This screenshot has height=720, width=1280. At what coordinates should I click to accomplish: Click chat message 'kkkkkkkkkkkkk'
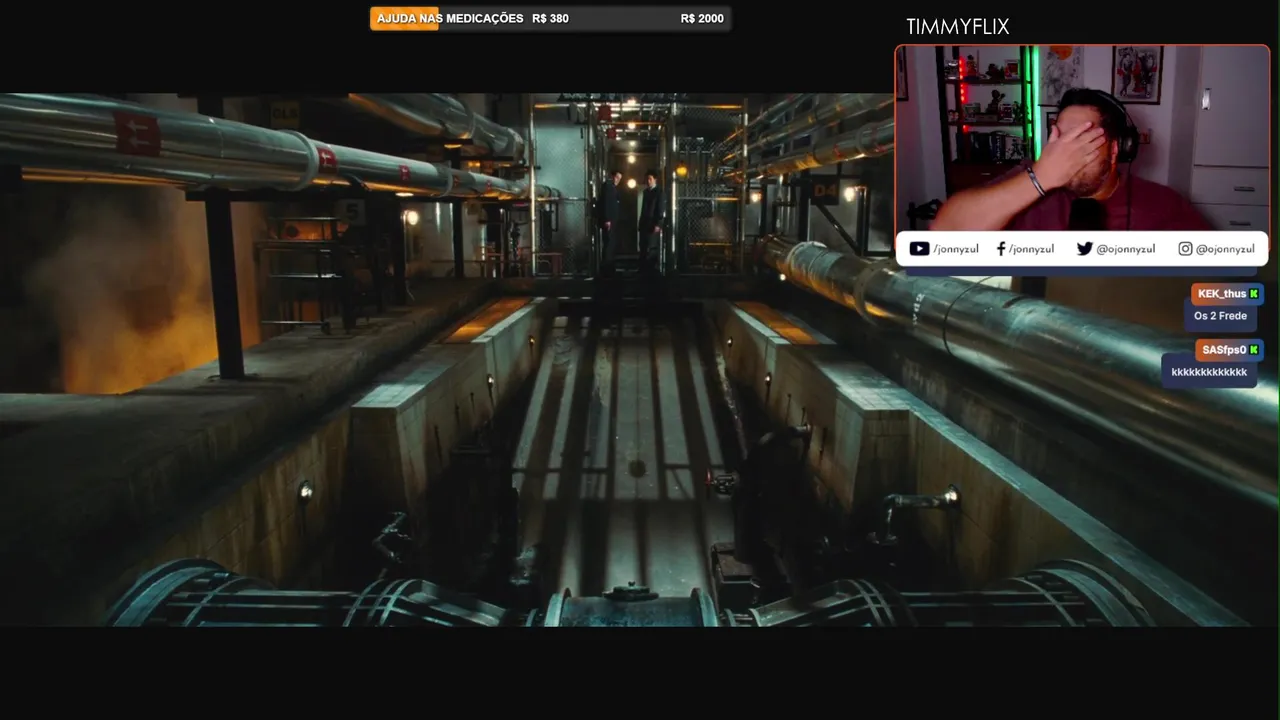[x=1209, y=372]
